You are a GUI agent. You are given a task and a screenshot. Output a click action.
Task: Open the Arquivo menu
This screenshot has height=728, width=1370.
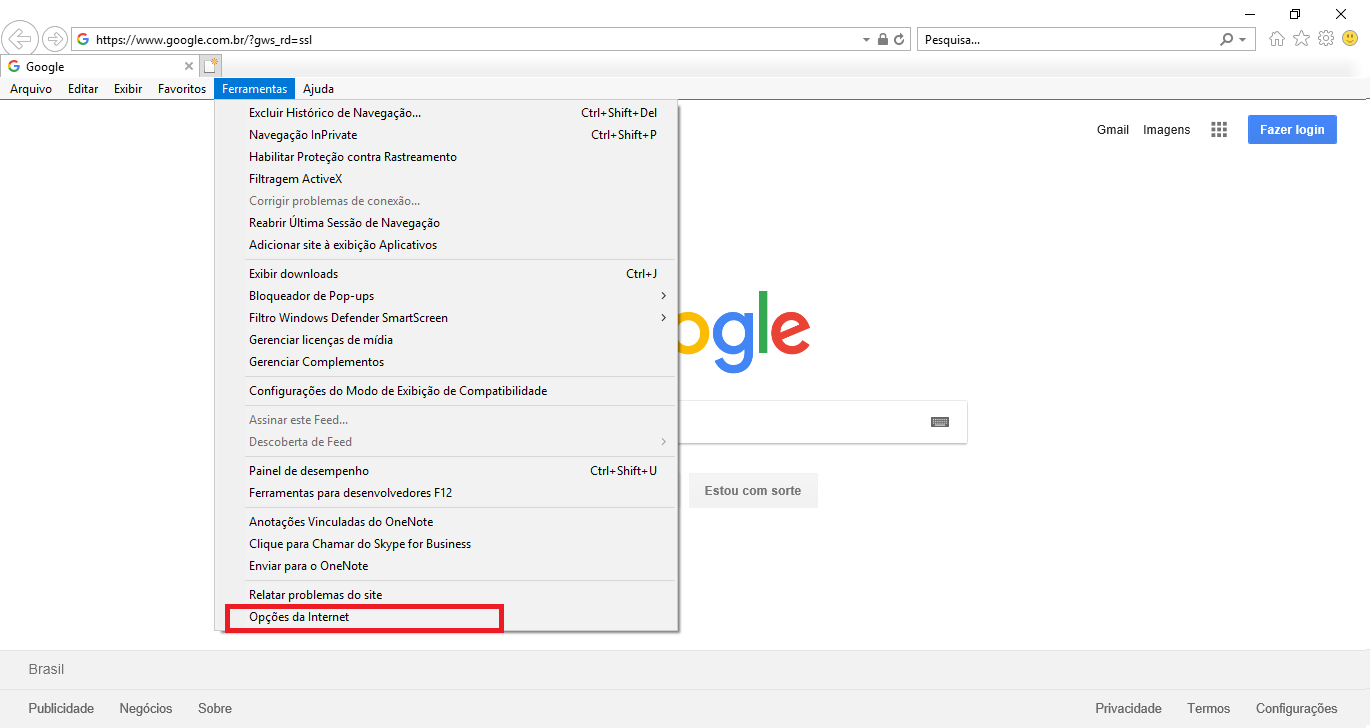[x=31, y=89]
